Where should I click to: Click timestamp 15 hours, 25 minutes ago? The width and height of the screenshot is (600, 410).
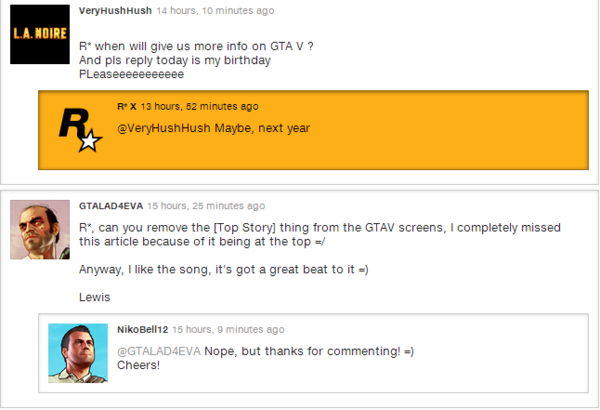[206, 206]
